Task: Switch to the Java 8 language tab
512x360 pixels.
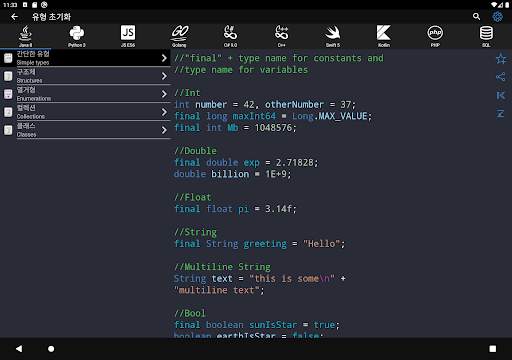Action: [x=25, y=36]
